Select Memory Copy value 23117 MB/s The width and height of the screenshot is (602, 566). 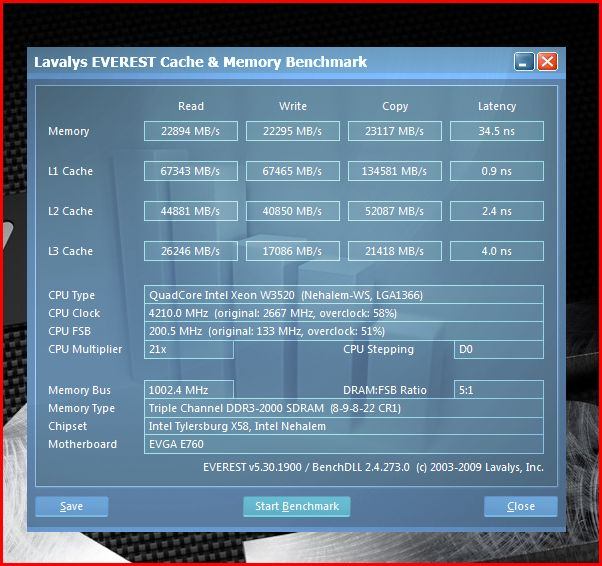pos(395,131)
